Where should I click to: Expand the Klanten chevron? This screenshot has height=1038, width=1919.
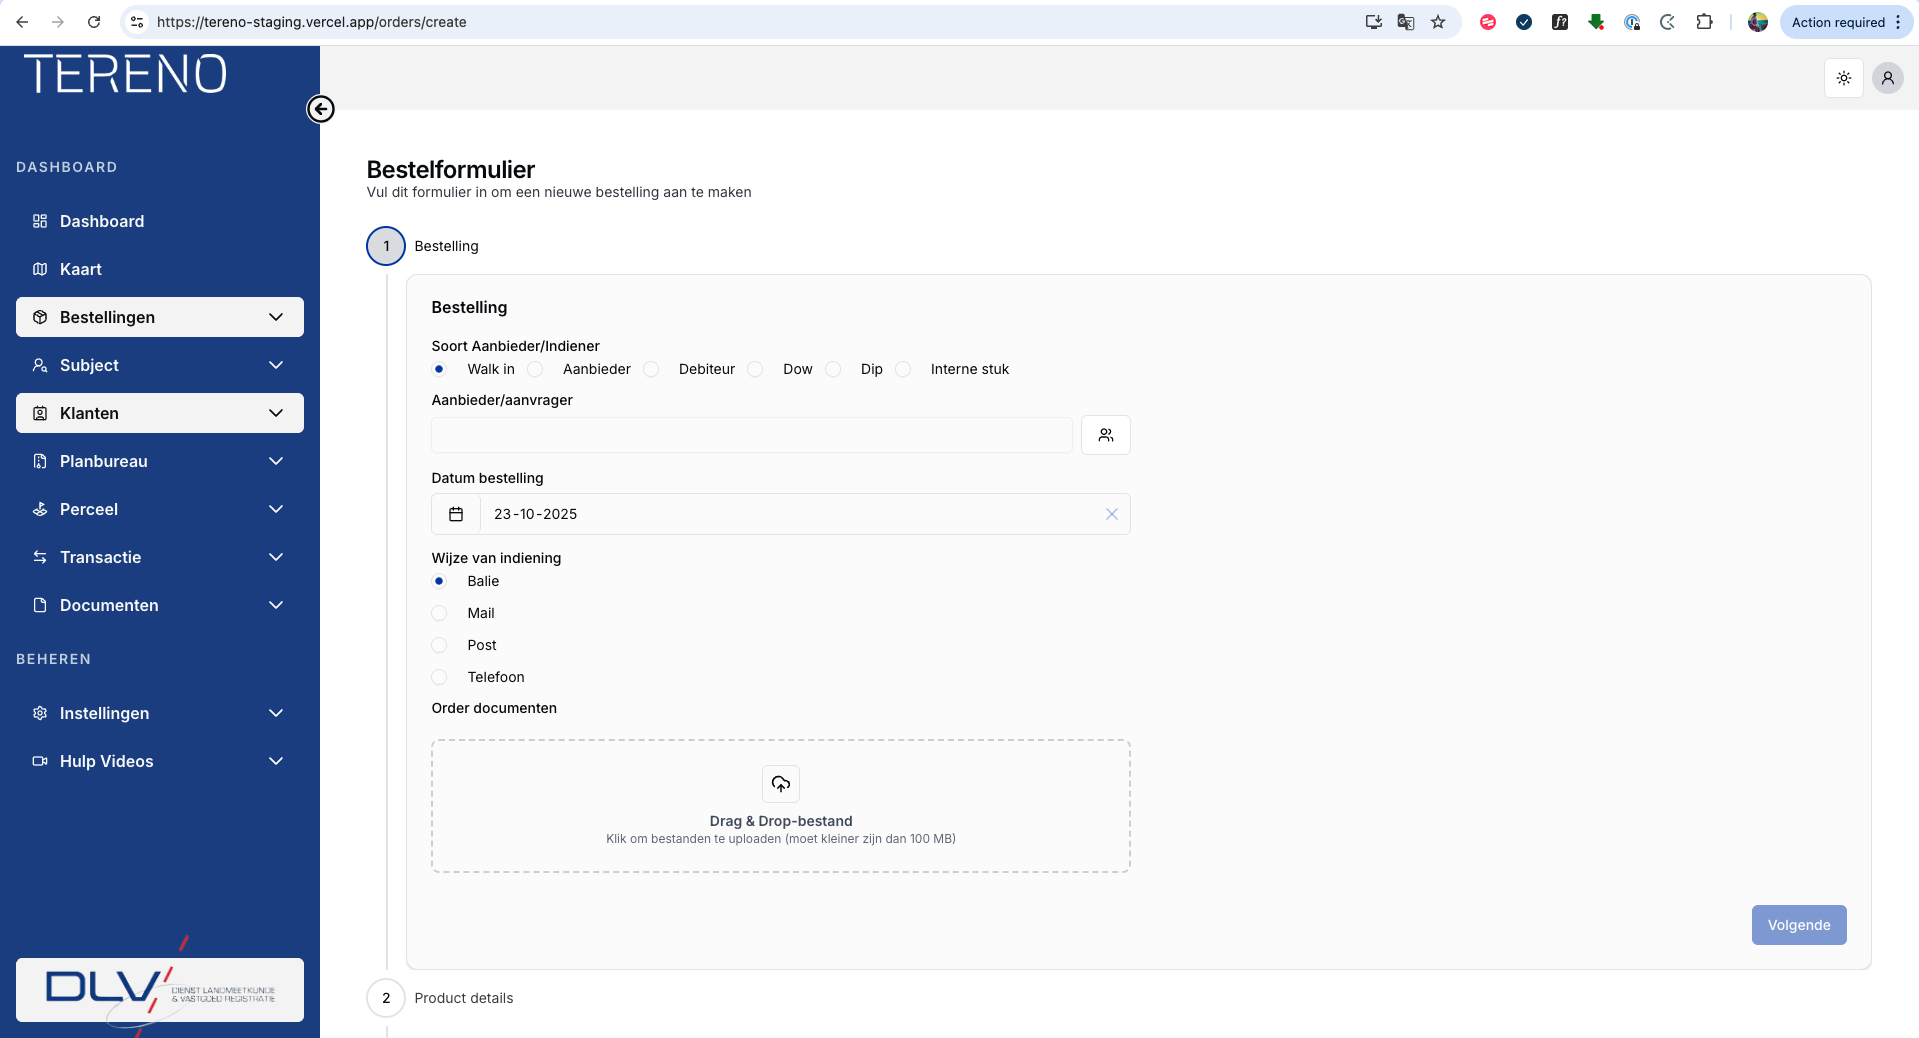pos(276,413)
